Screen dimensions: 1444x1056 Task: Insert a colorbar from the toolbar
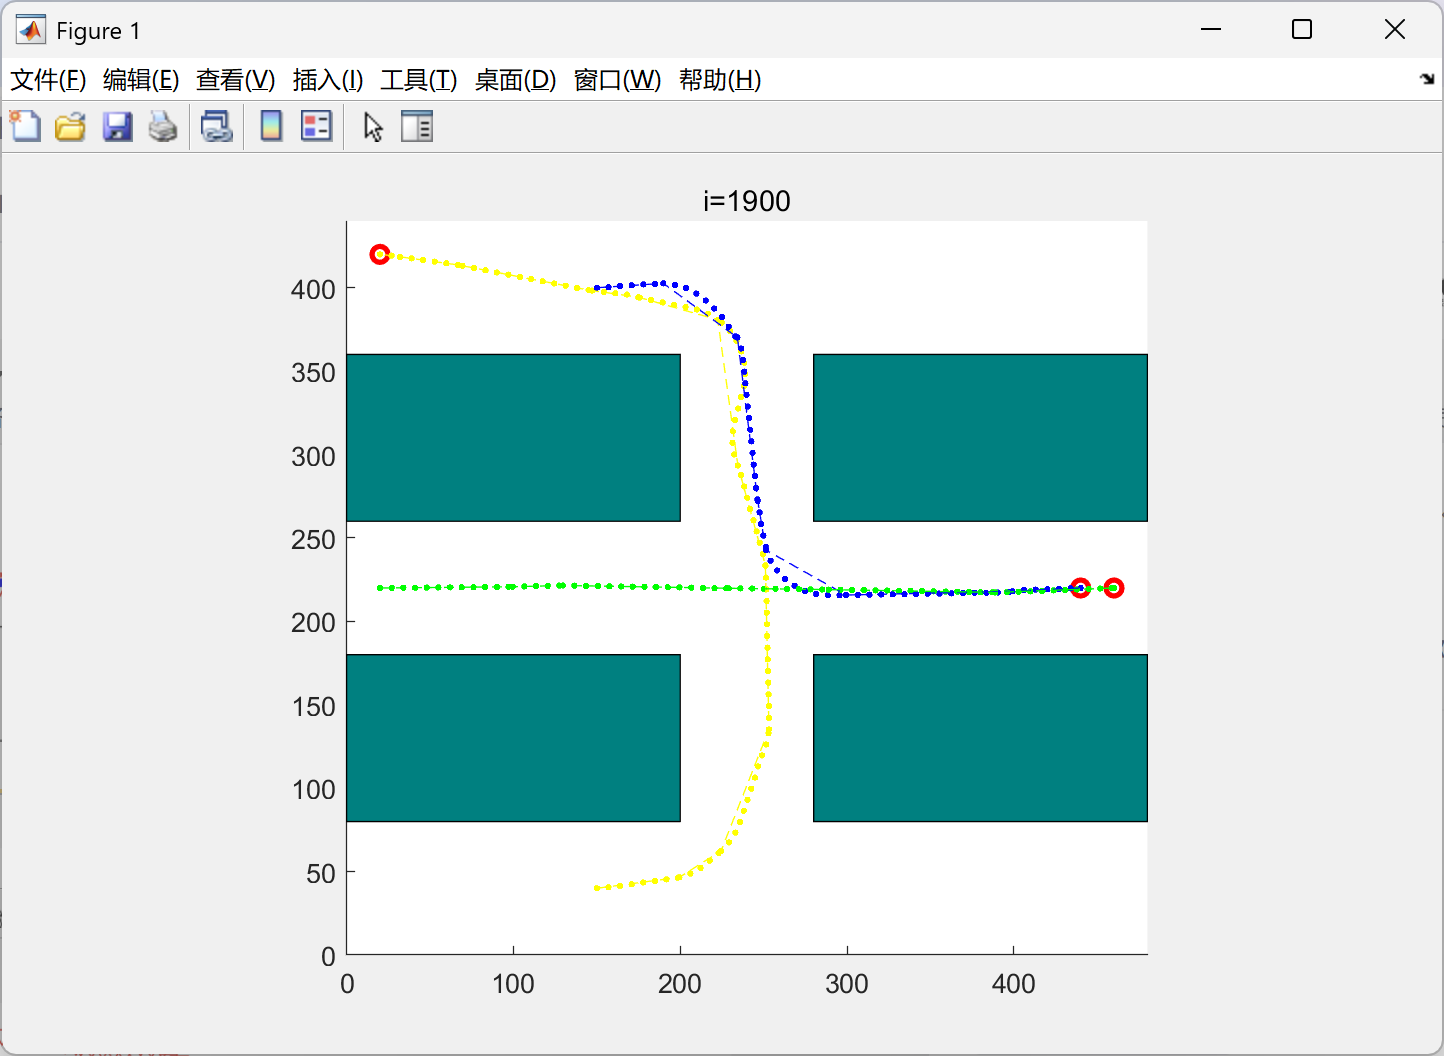coord(271,126)
